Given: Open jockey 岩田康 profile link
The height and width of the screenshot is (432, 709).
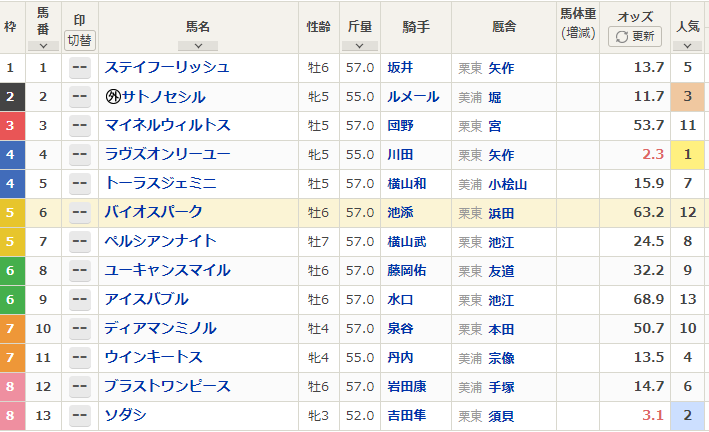Looking at the screenshot, I should tap(406, 386).
